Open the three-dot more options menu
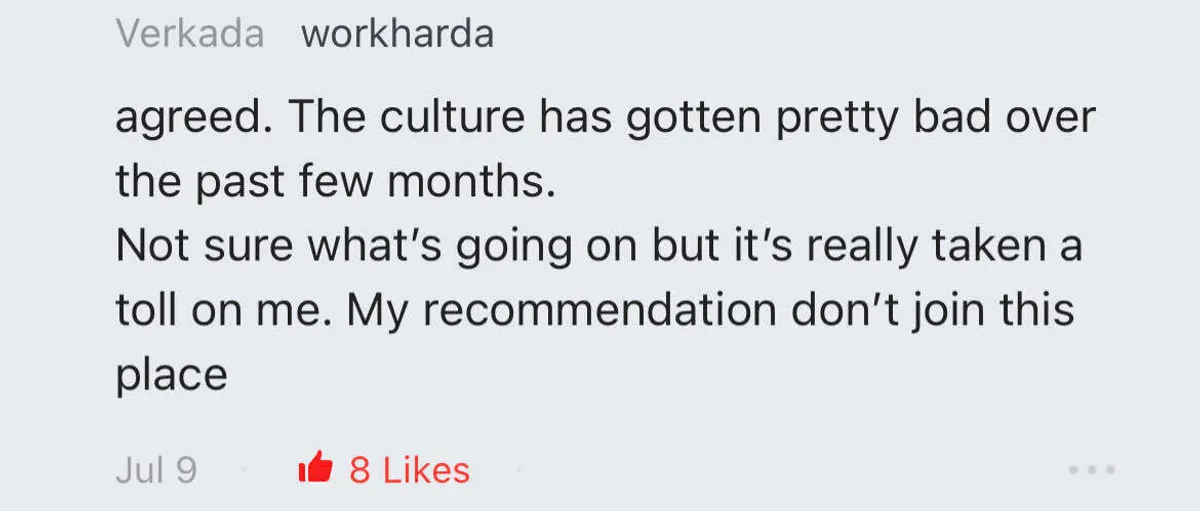The height and width of the screenshot is (511, 1200). coord(1090,469)
